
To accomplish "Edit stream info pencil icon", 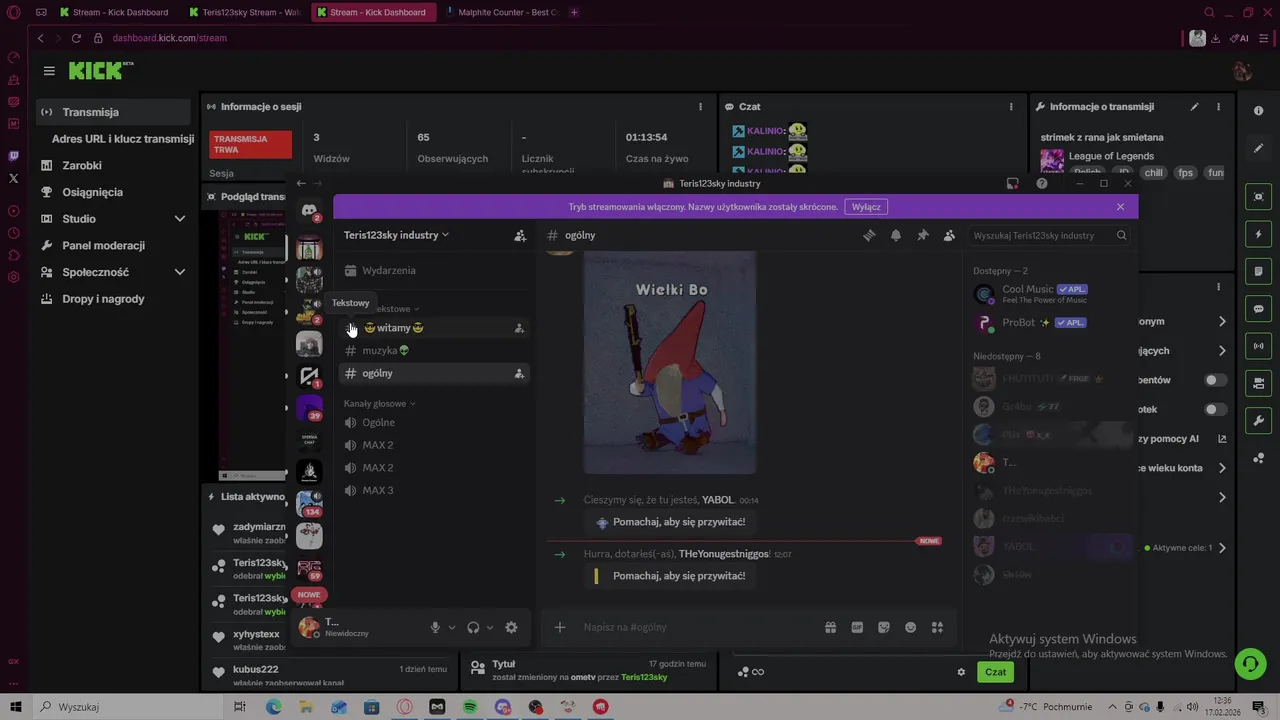I will tap(1194, 106).
